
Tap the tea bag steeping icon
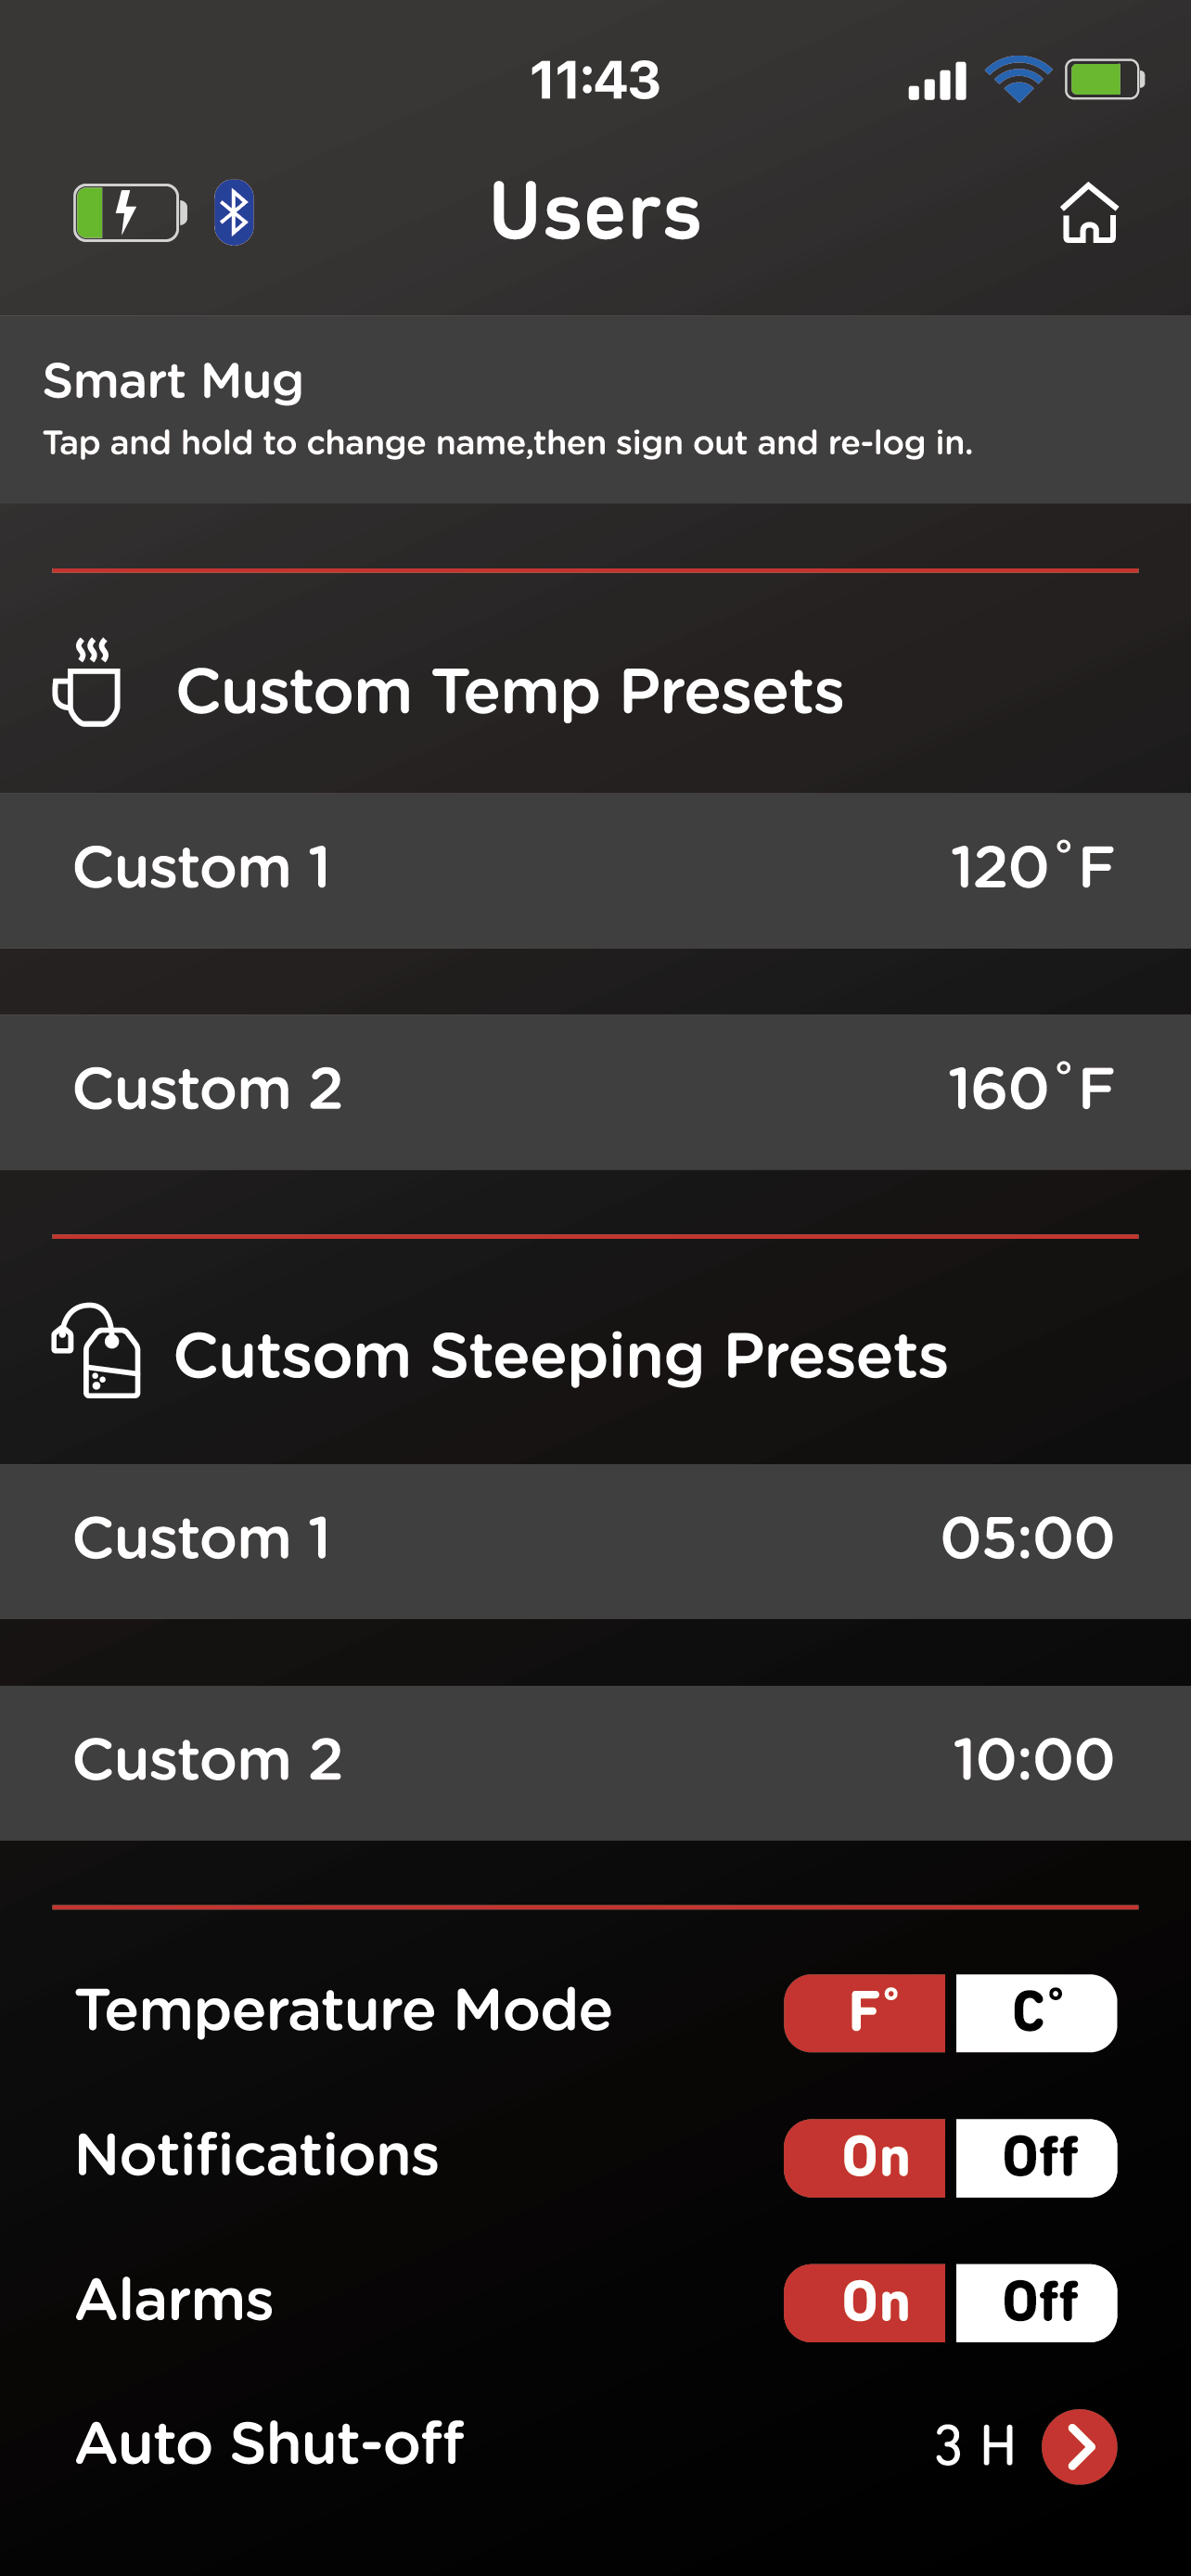[x=97, y=1351]
